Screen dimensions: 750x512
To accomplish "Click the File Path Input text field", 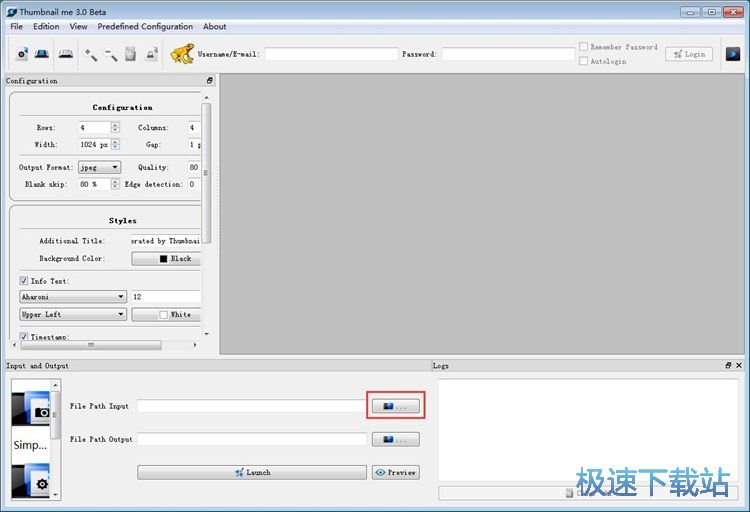I will coord(252,406).
